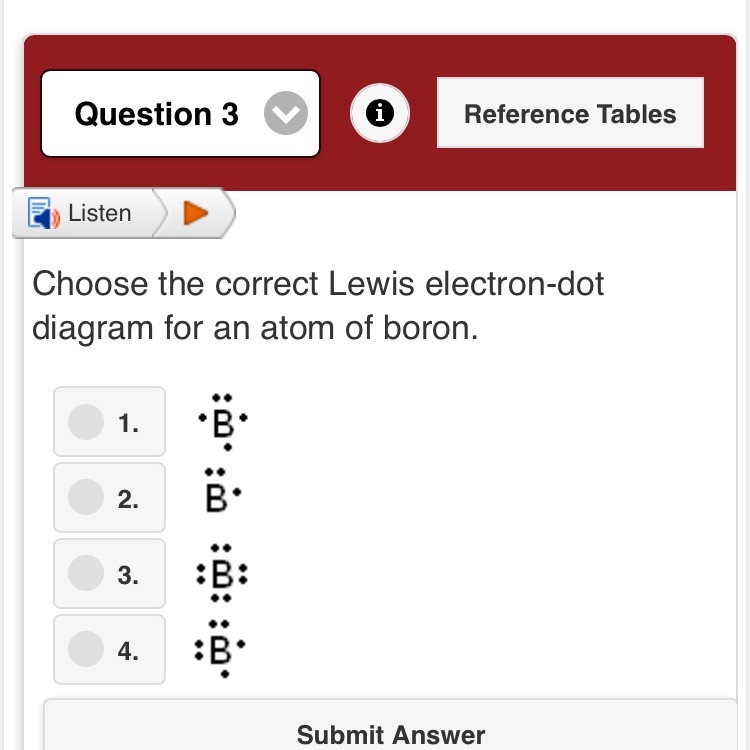This screenshot has height=750, width=750.
Task: Click the boron diagram with eight dots
Action: pos(222,575)
